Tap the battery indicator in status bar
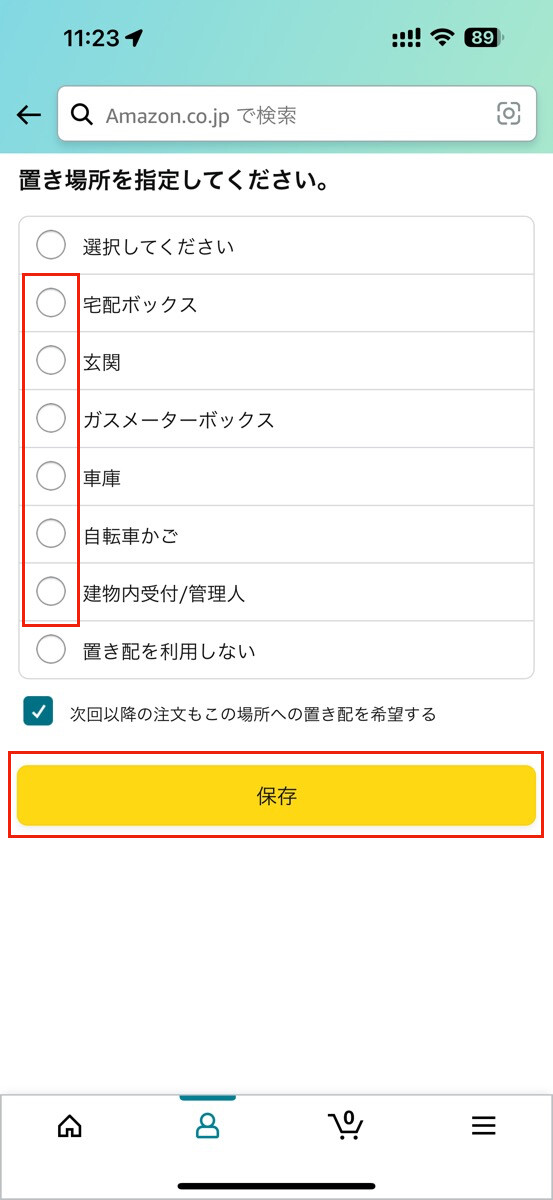The height and width of the screenshot is (1200, 553). [485, 38]
